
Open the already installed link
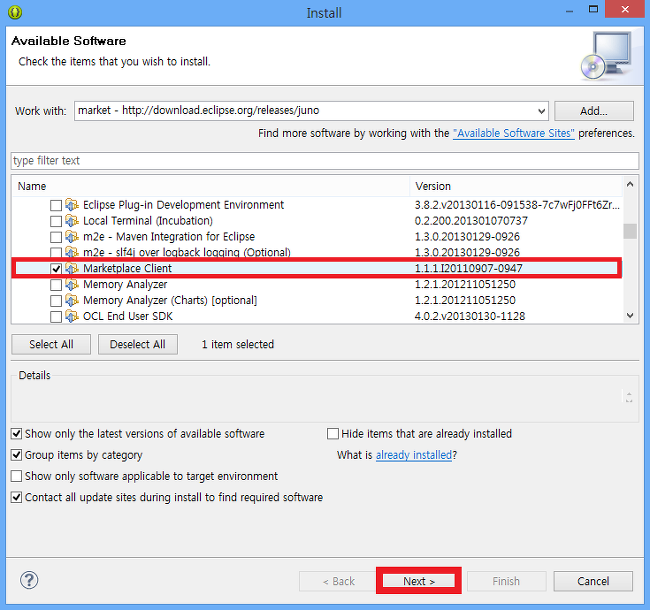pyautogui.click(x=414, y=455)
